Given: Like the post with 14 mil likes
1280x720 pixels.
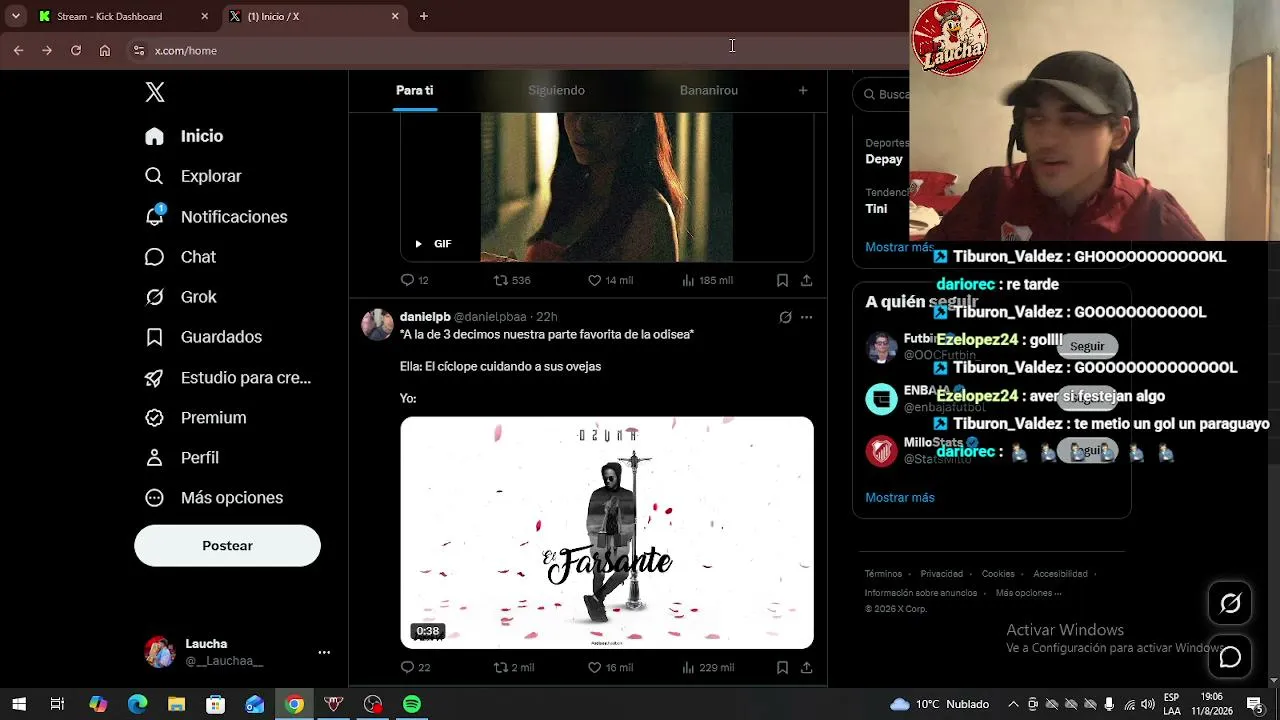Looking at the screenshot, I should (x=610, y=280).
